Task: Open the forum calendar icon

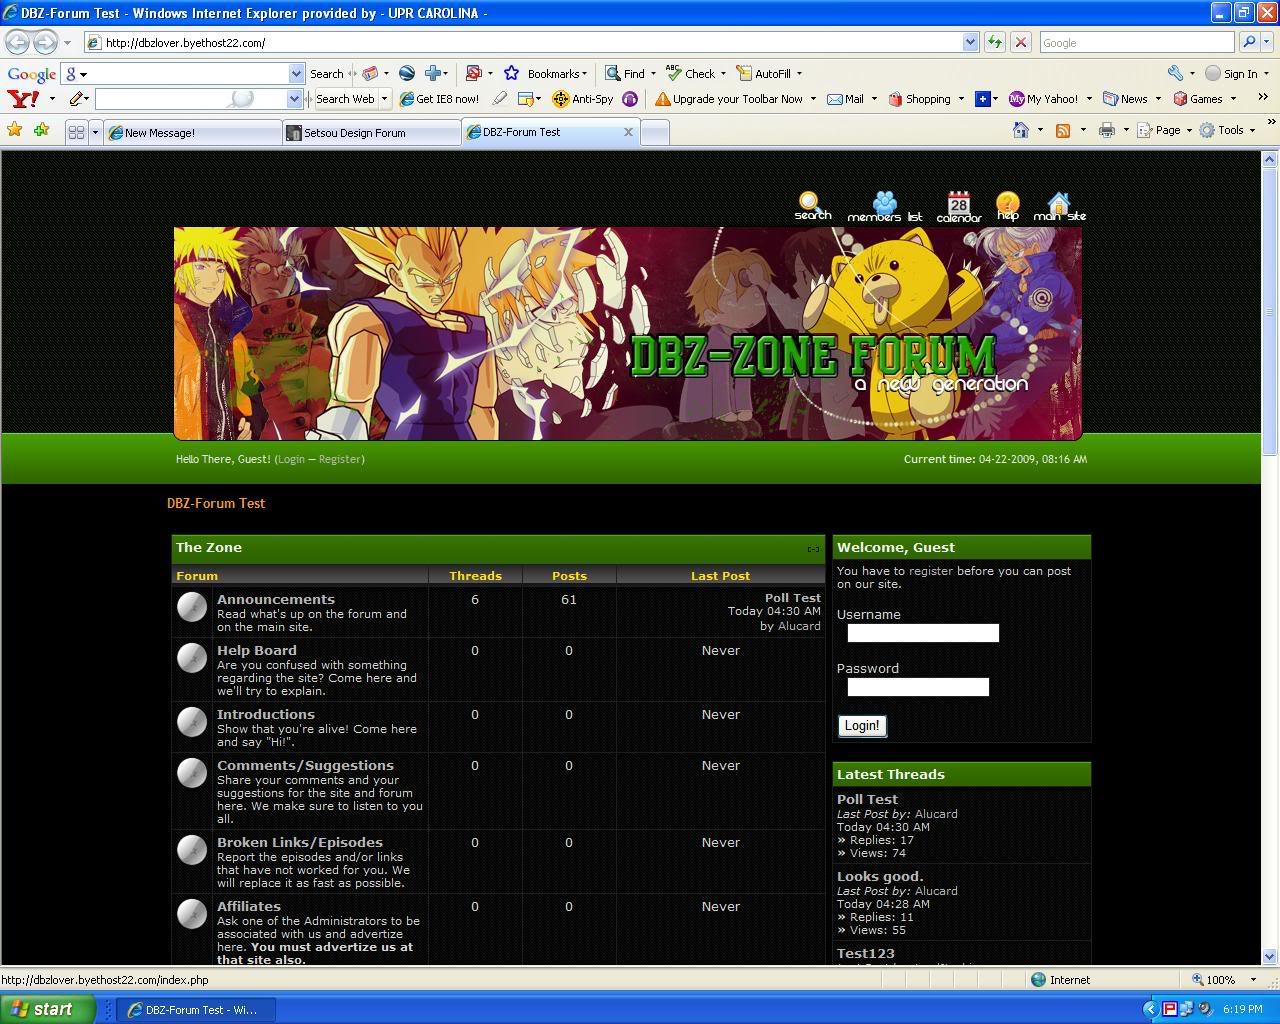Action: coord(958,207)
